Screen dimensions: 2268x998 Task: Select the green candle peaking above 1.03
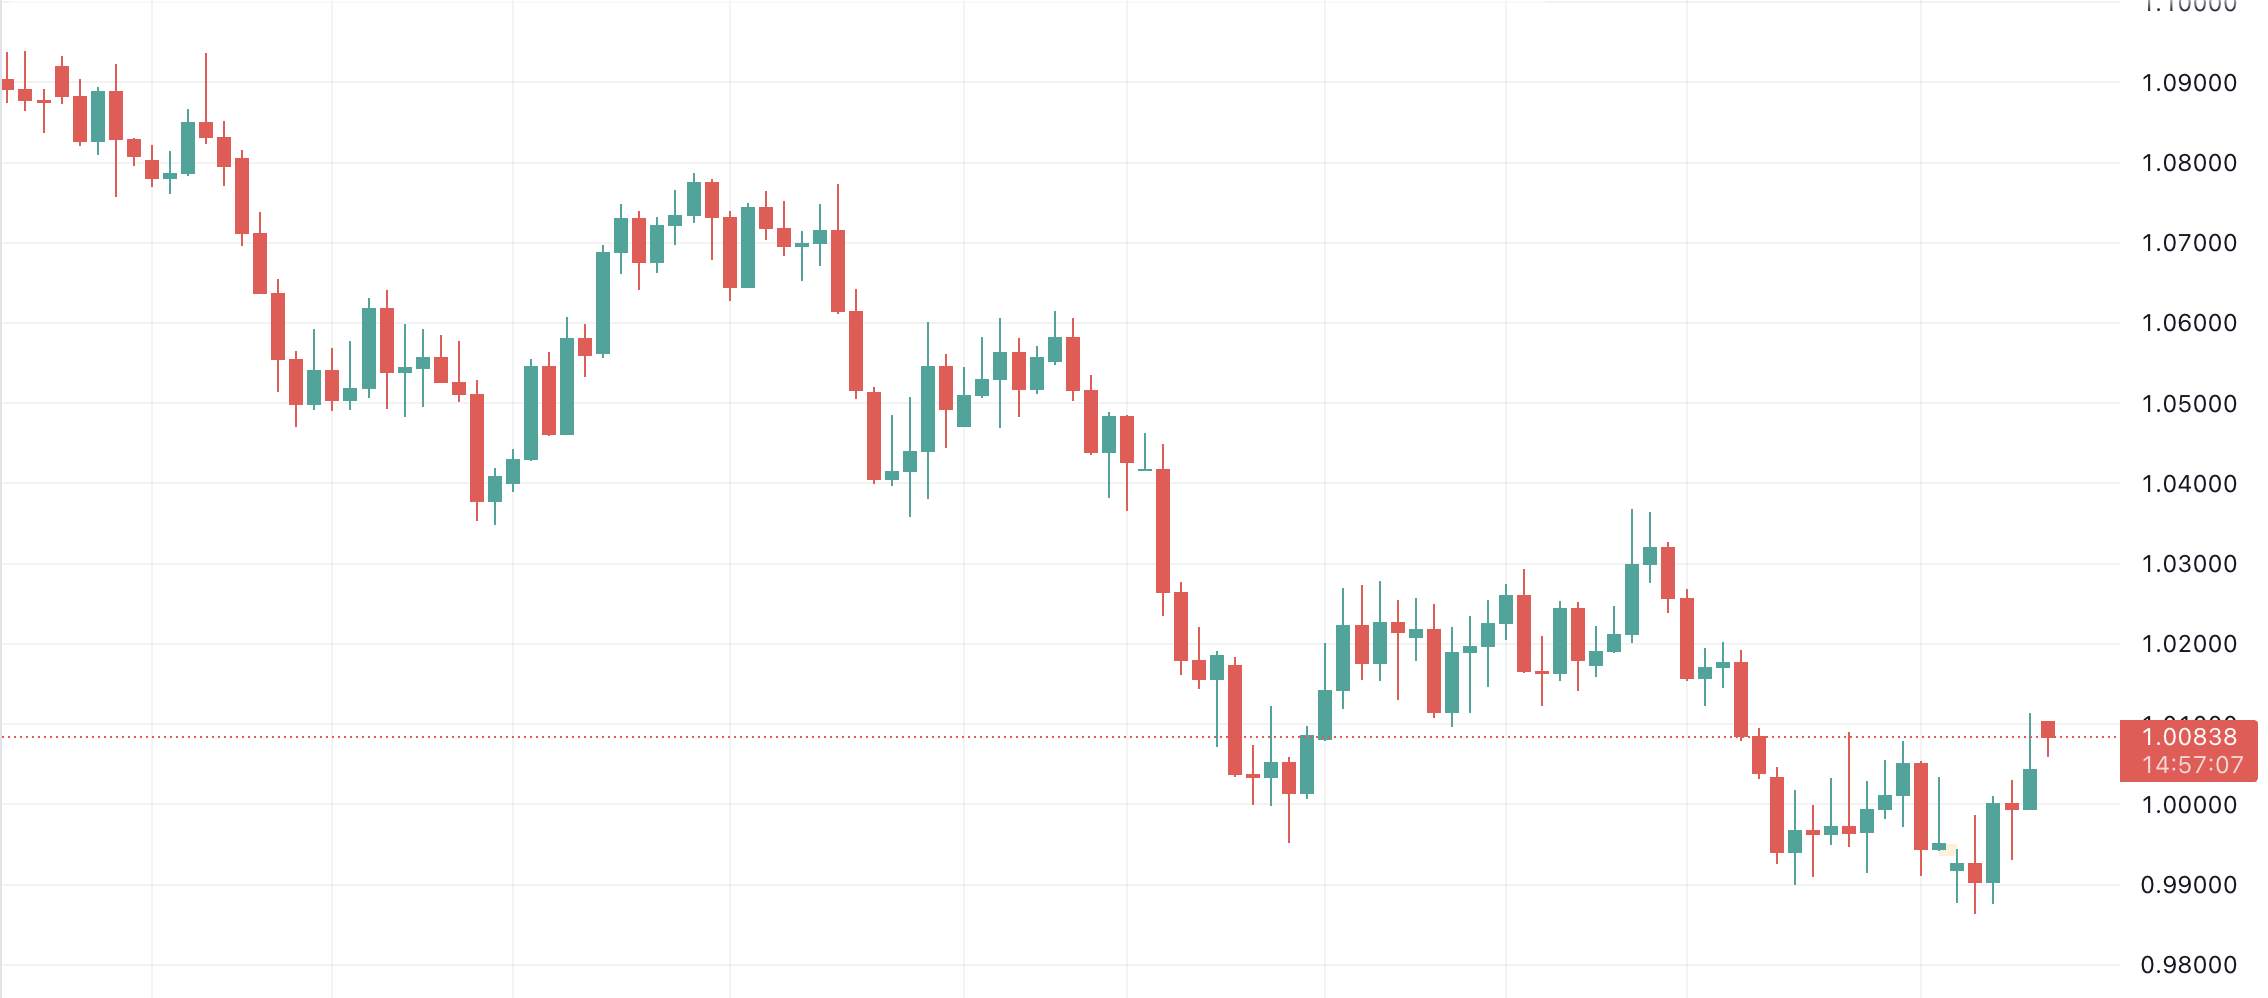1632,598
